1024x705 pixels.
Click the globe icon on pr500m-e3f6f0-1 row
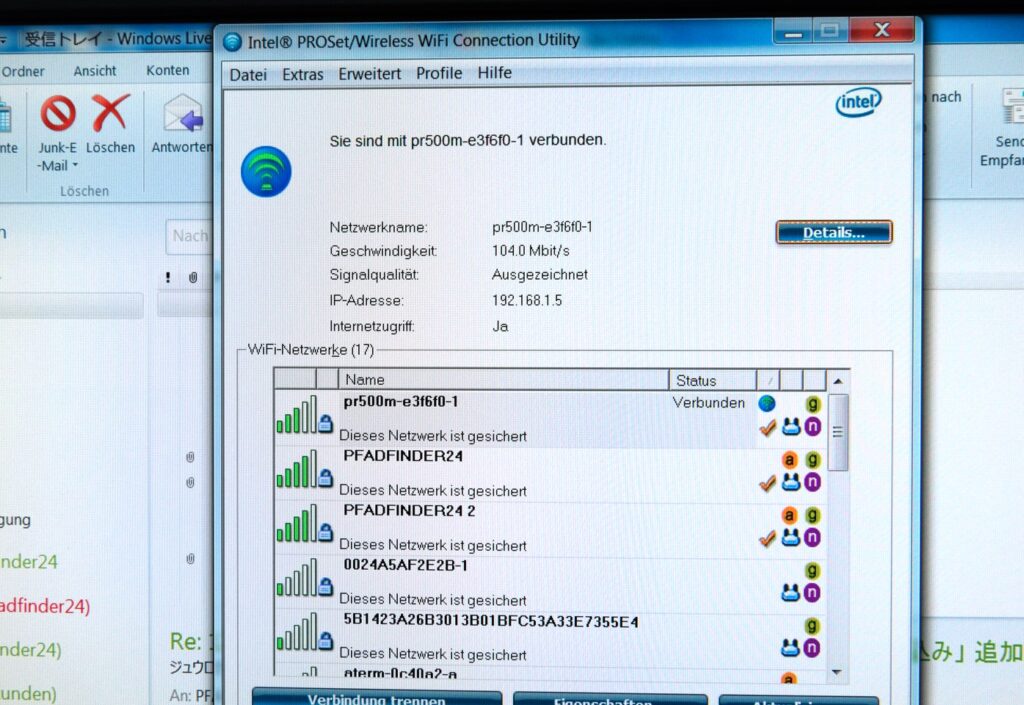[x=767, y=404]
